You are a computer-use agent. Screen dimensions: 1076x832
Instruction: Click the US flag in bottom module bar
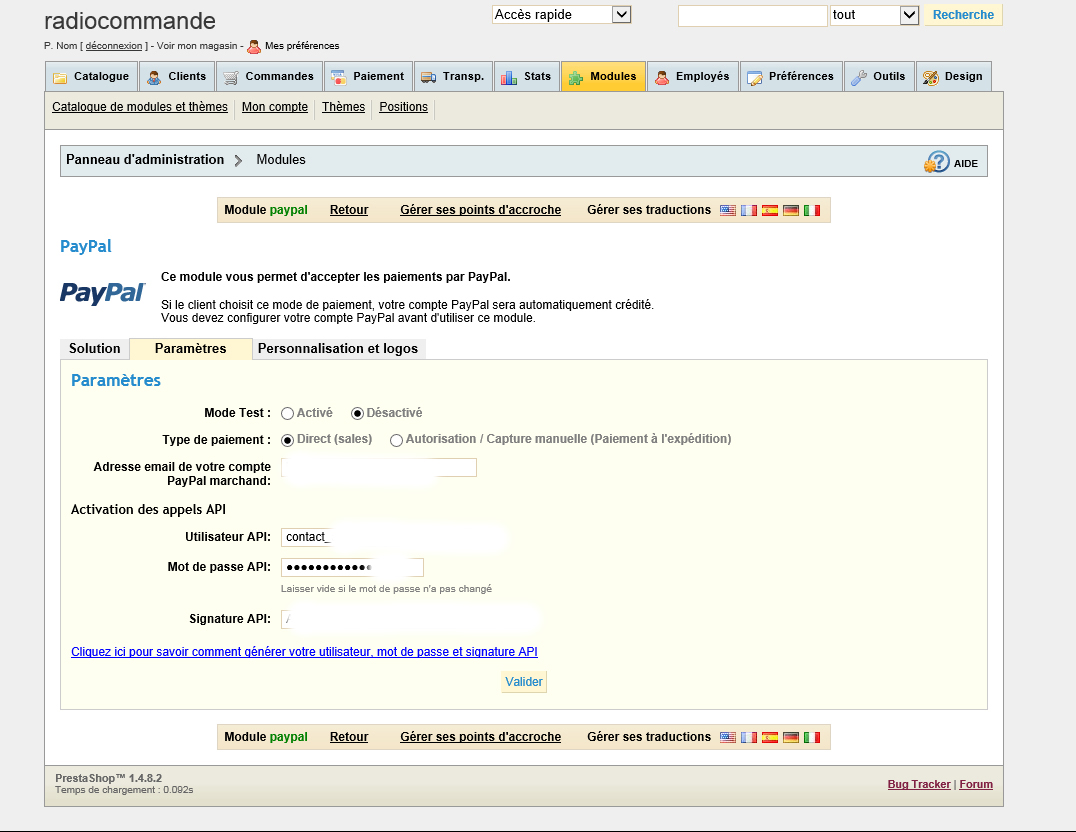pyautogui.click(x=728, y=737)
